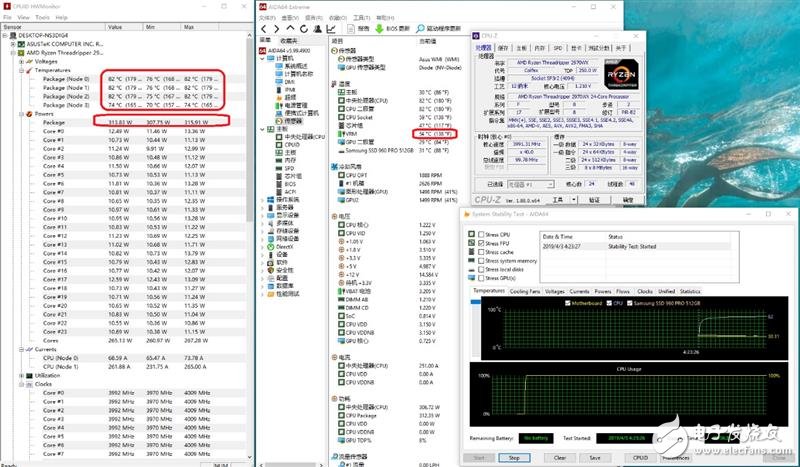
Task: Open the user icon in AIDA64 toolbar
Action: 317,29
